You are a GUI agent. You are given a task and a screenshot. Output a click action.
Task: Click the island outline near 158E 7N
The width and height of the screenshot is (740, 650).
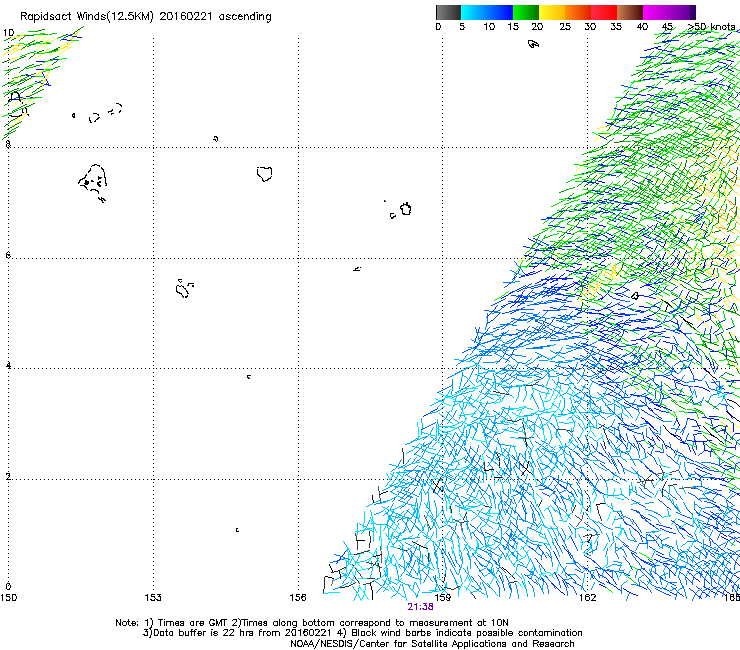click(405, 209)
